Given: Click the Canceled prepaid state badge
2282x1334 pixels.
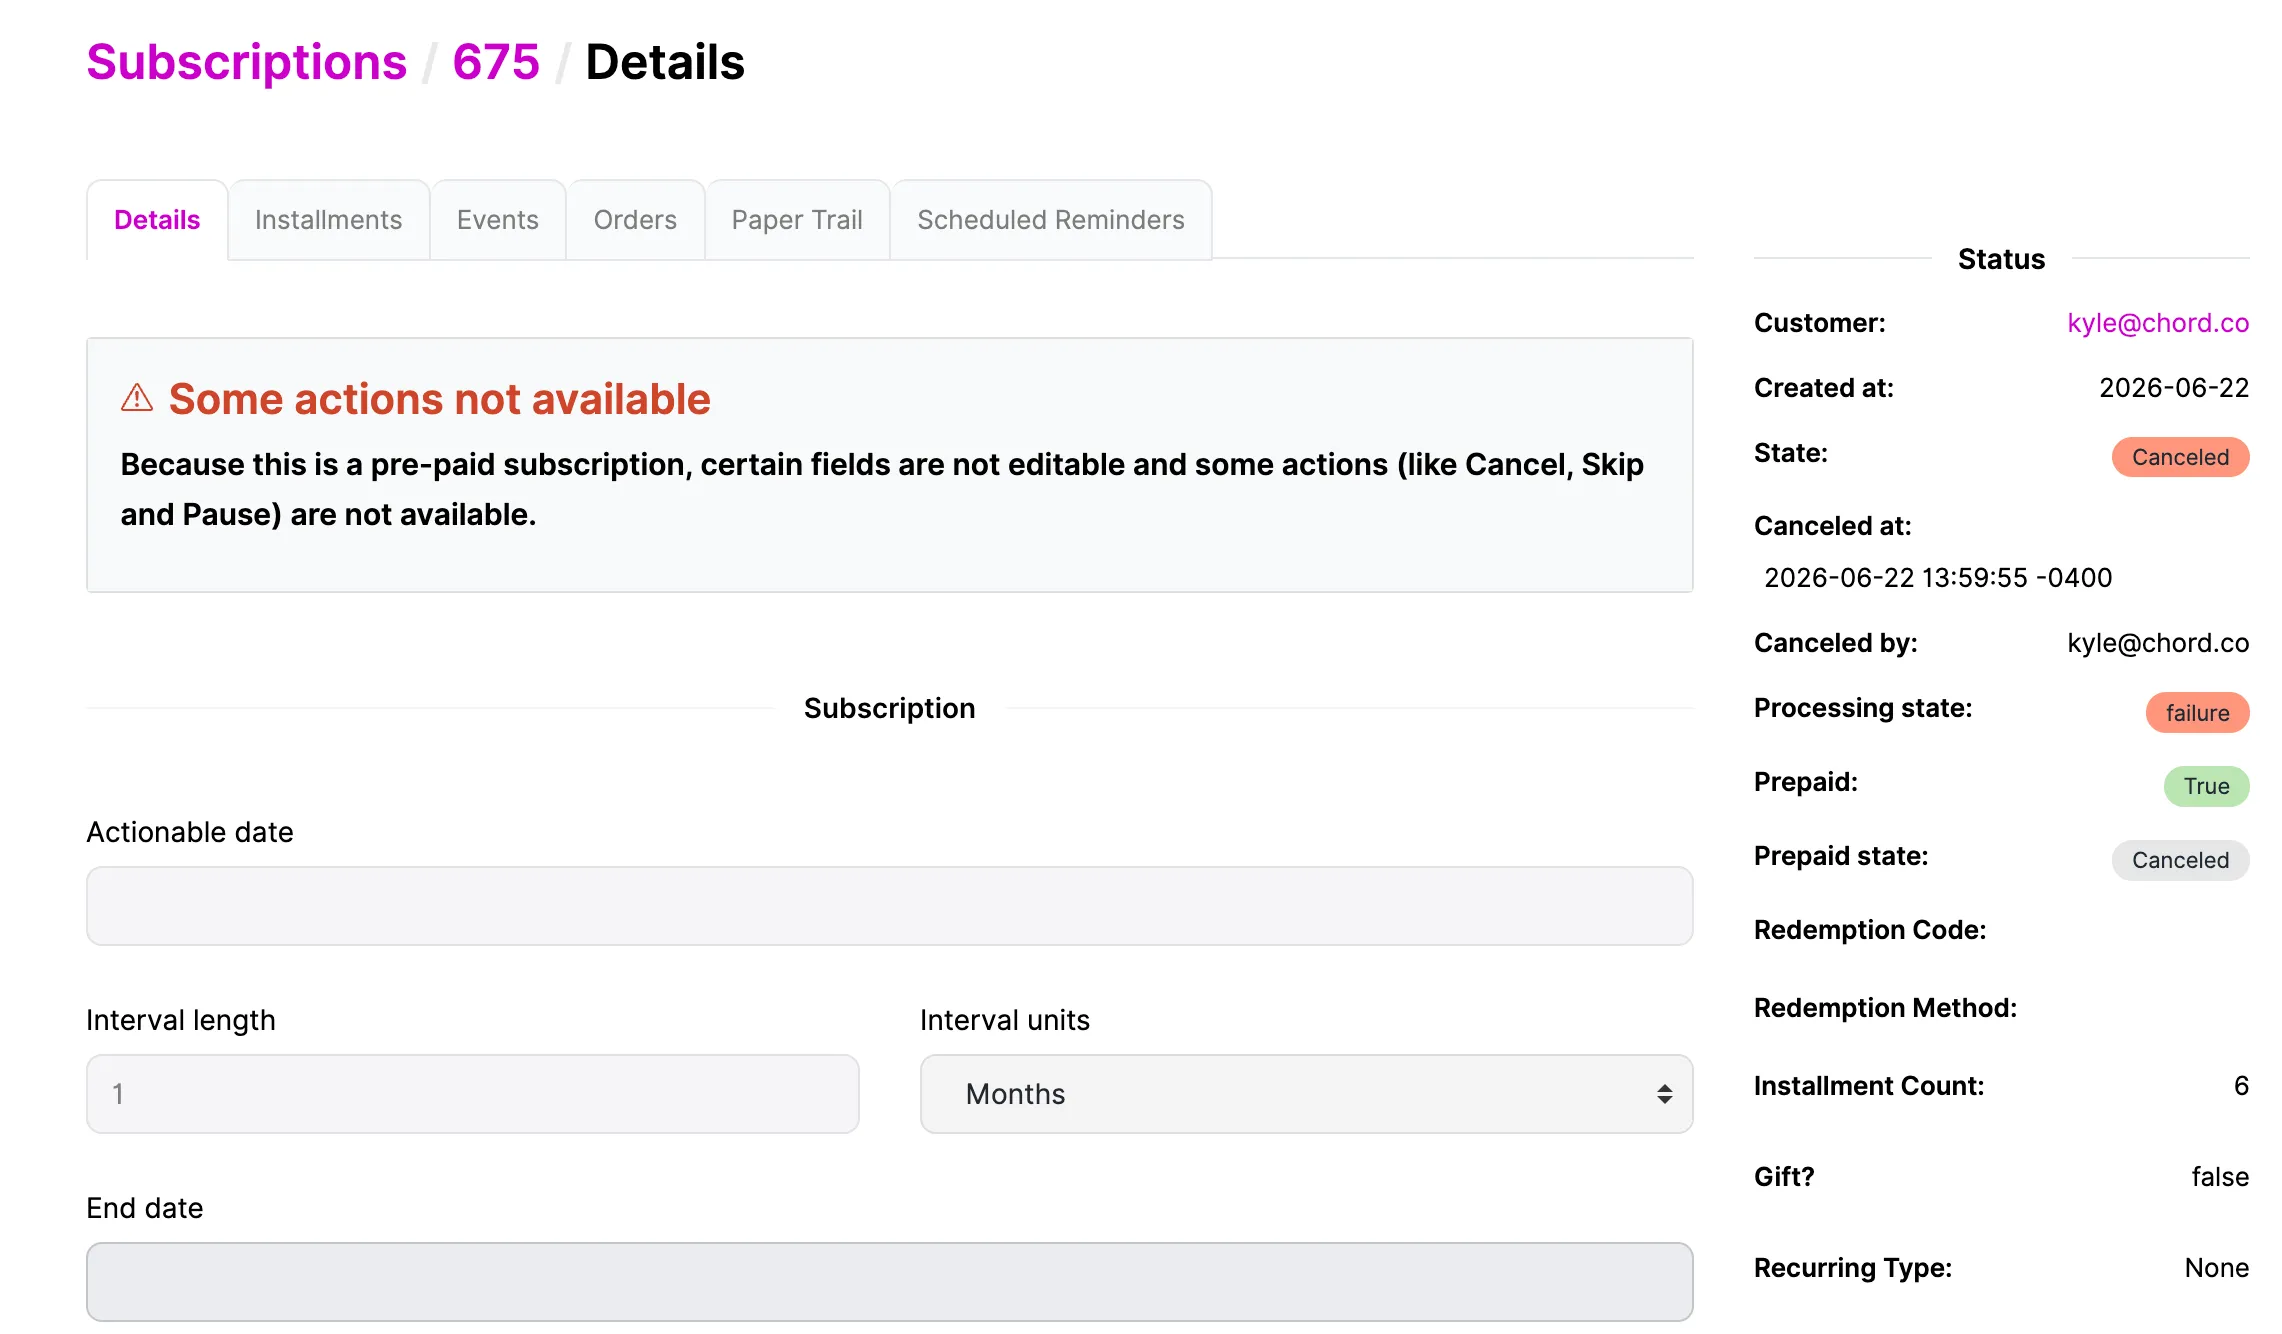Looking at the screenshot, I should click(2180, 860).
